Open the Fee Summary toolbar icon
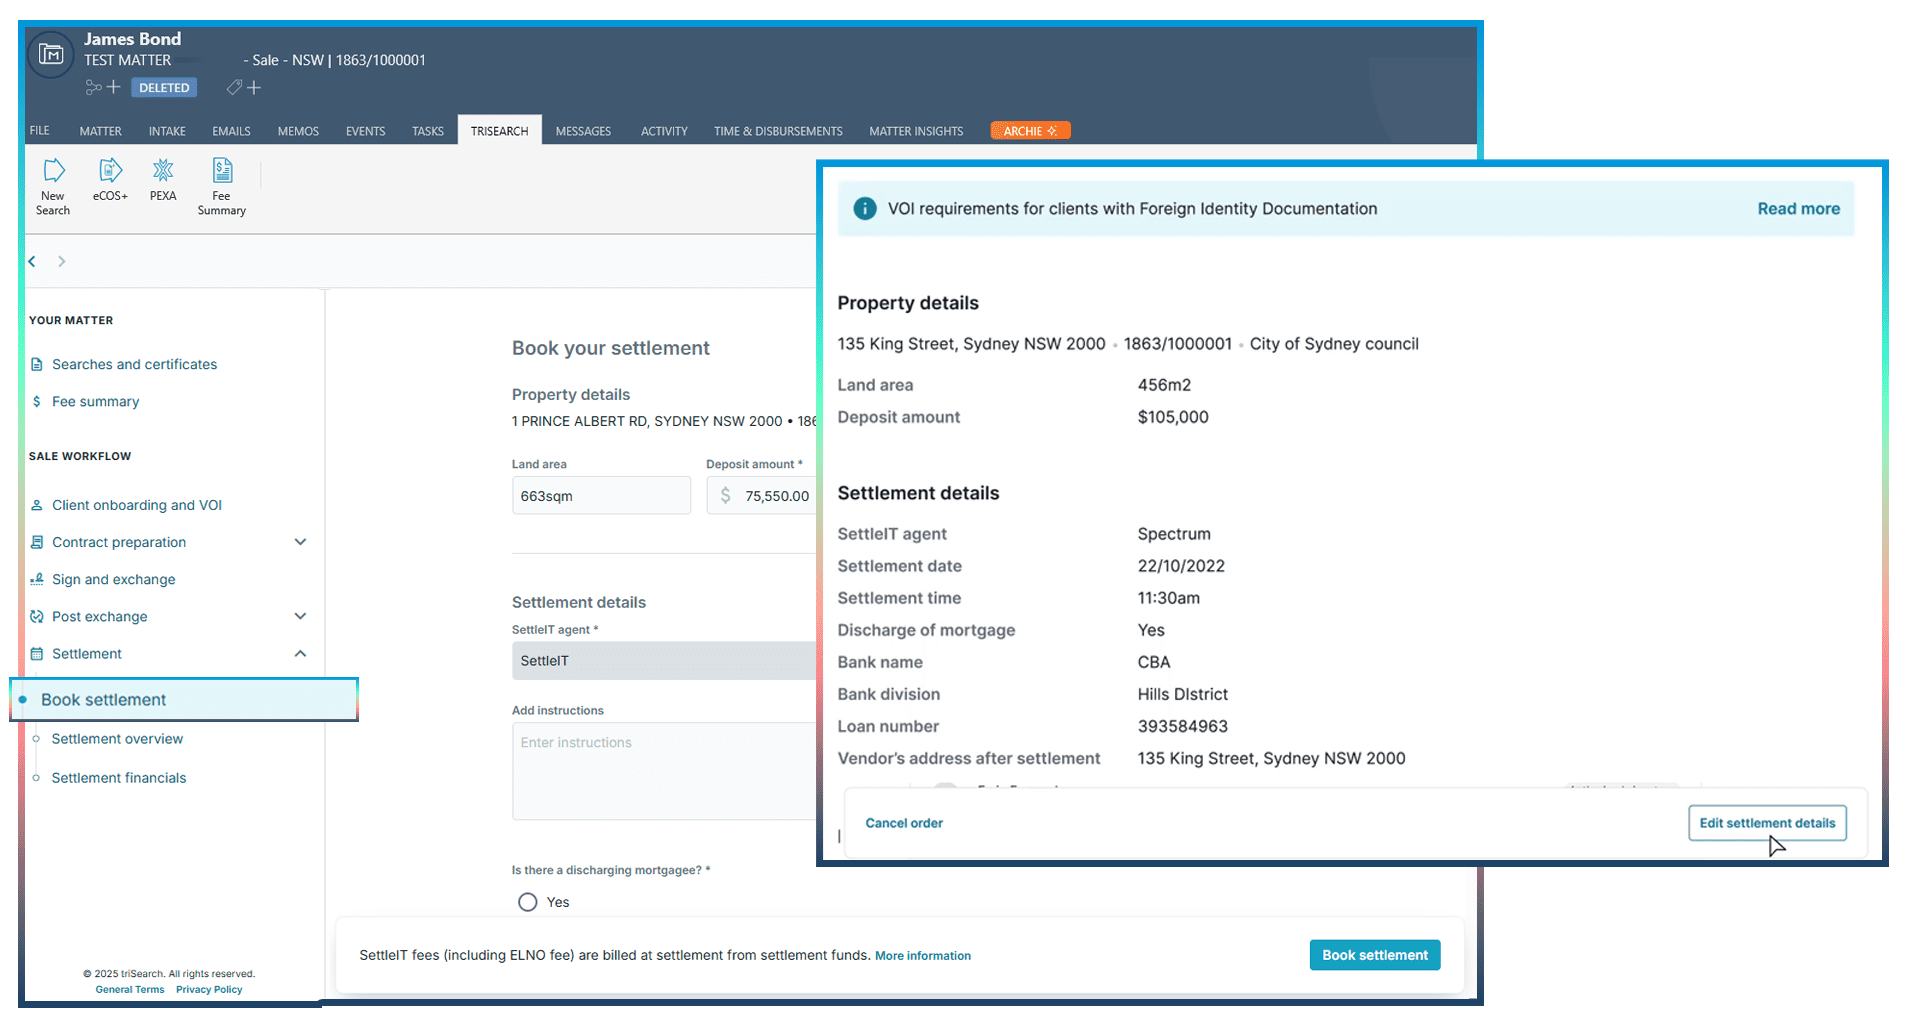 222,187
